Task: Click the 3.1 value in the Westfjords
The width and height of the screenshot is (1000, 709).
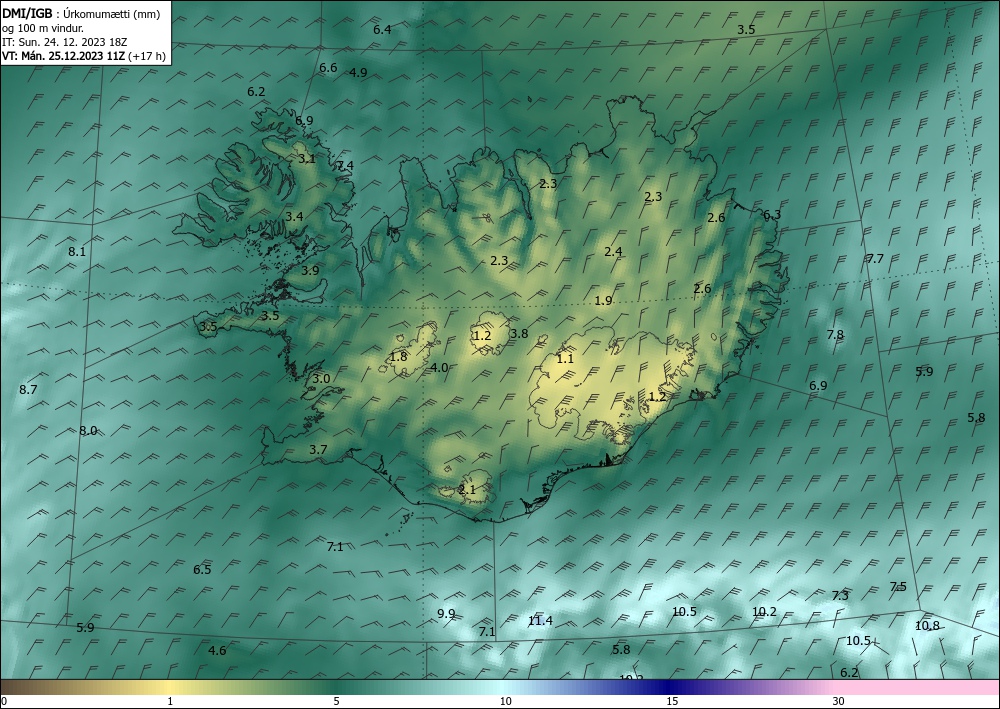Action: coord(307,159)
